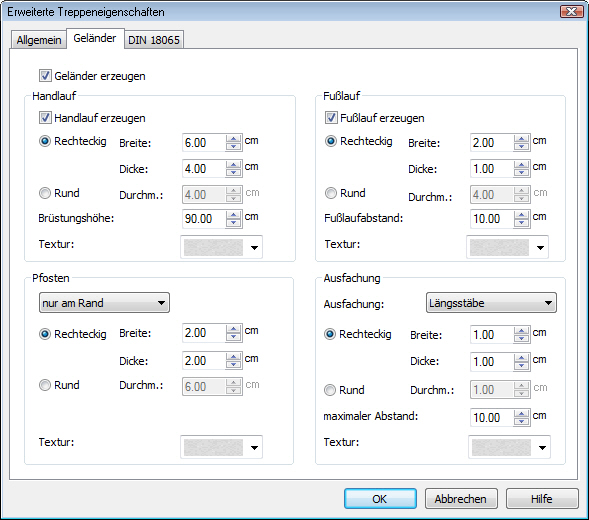This screenshot has width=589, height=520.
Task: Toggle Handlauf erzeugen checkbox
Action: 45,118
